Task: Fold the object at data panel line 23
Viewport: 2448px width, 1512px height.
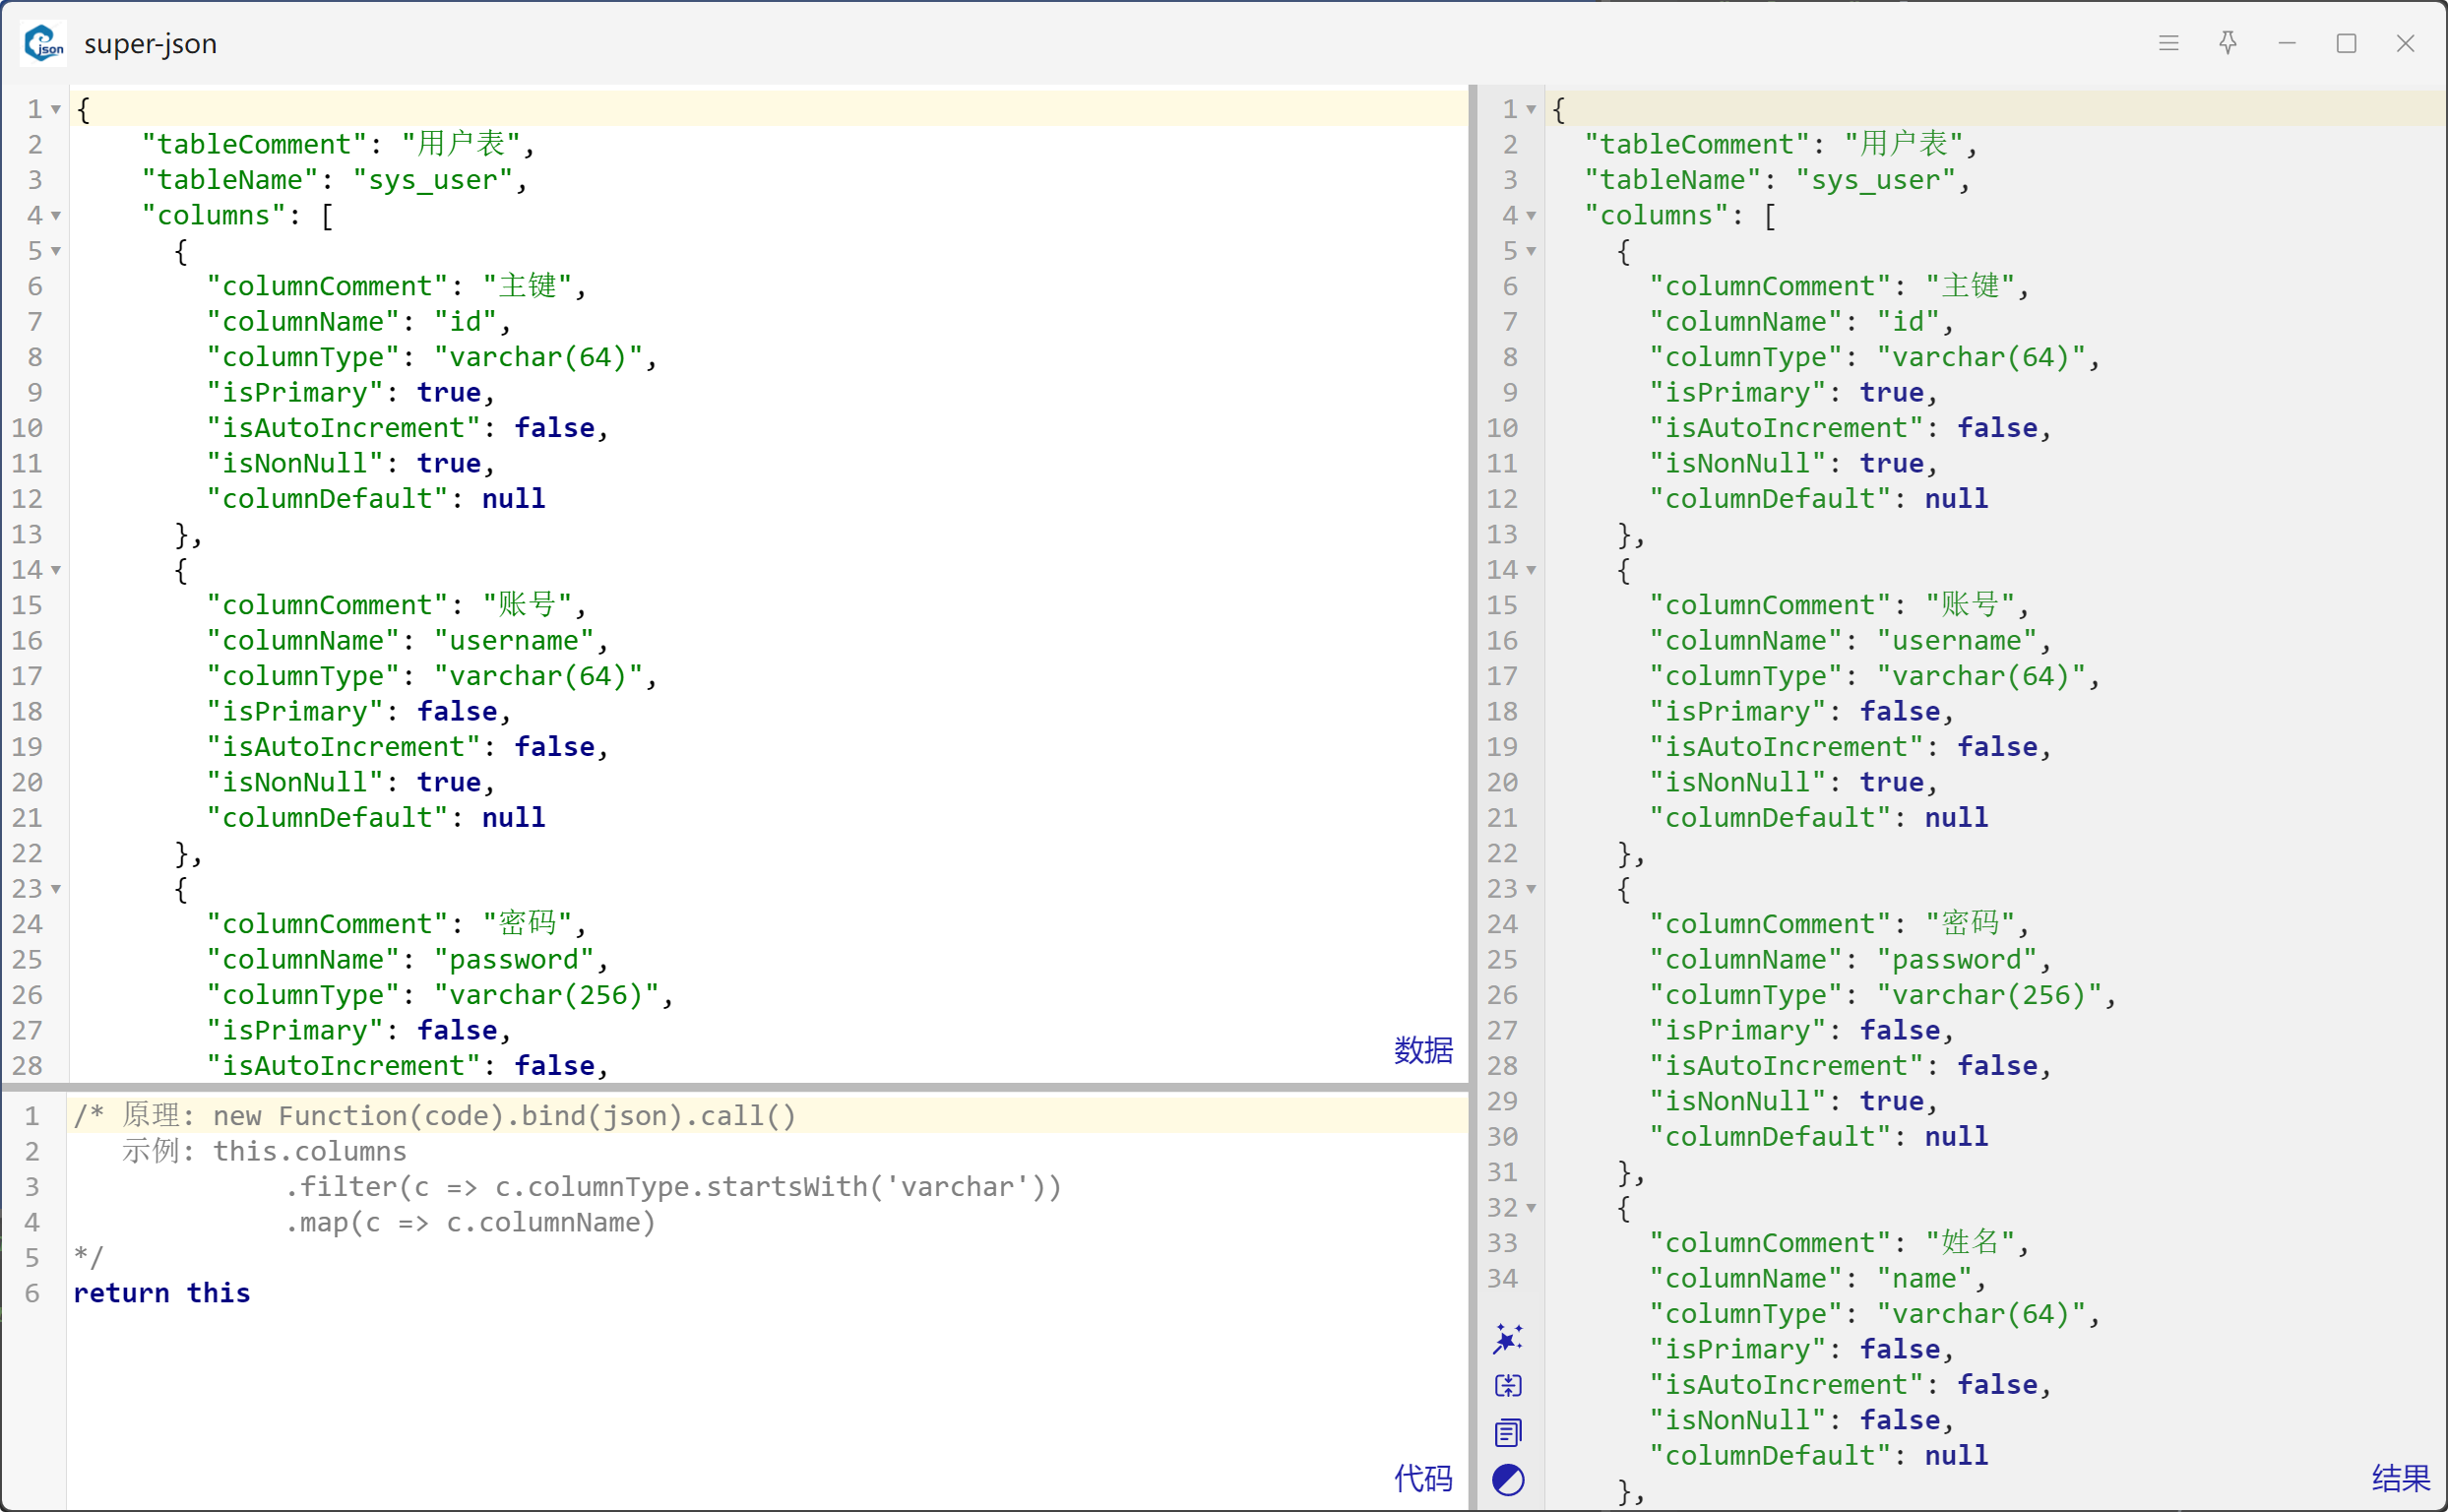Action: click(x=56, y=889)
